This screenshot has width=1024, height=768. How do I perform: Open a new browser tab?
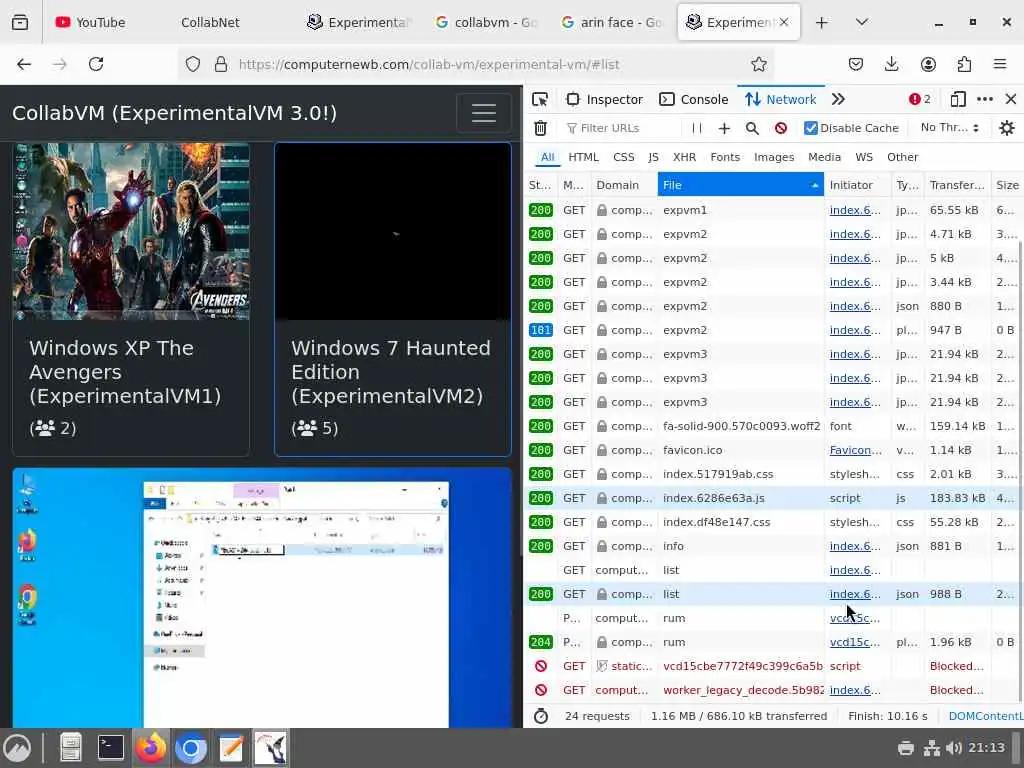pyautogui.click(x=822, y=22)
